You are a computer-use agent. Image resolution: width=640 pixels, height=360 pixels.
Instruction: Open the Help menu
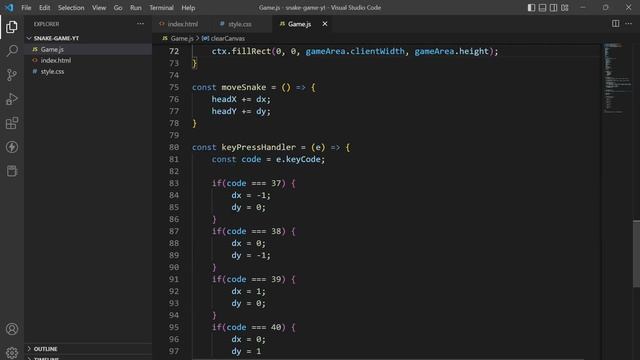click(x=188, y=7)
